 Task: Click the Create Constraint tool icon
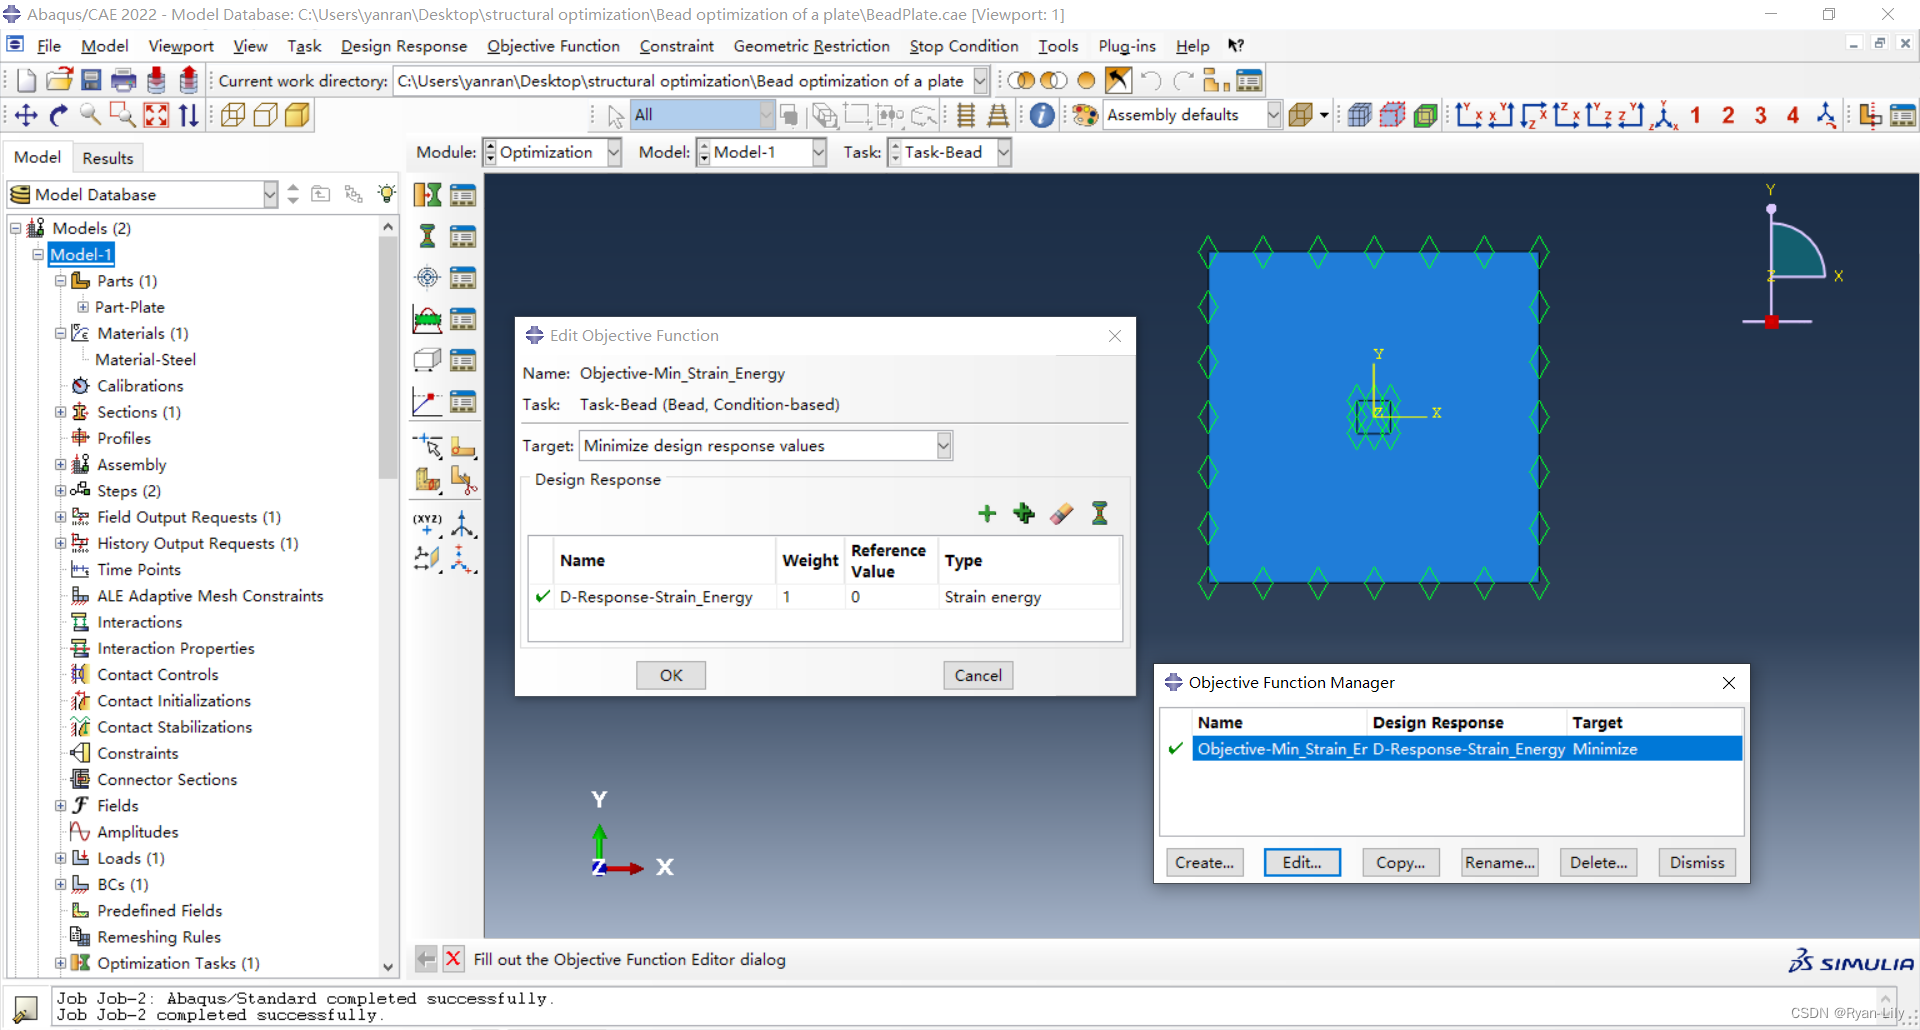(427, 319)
